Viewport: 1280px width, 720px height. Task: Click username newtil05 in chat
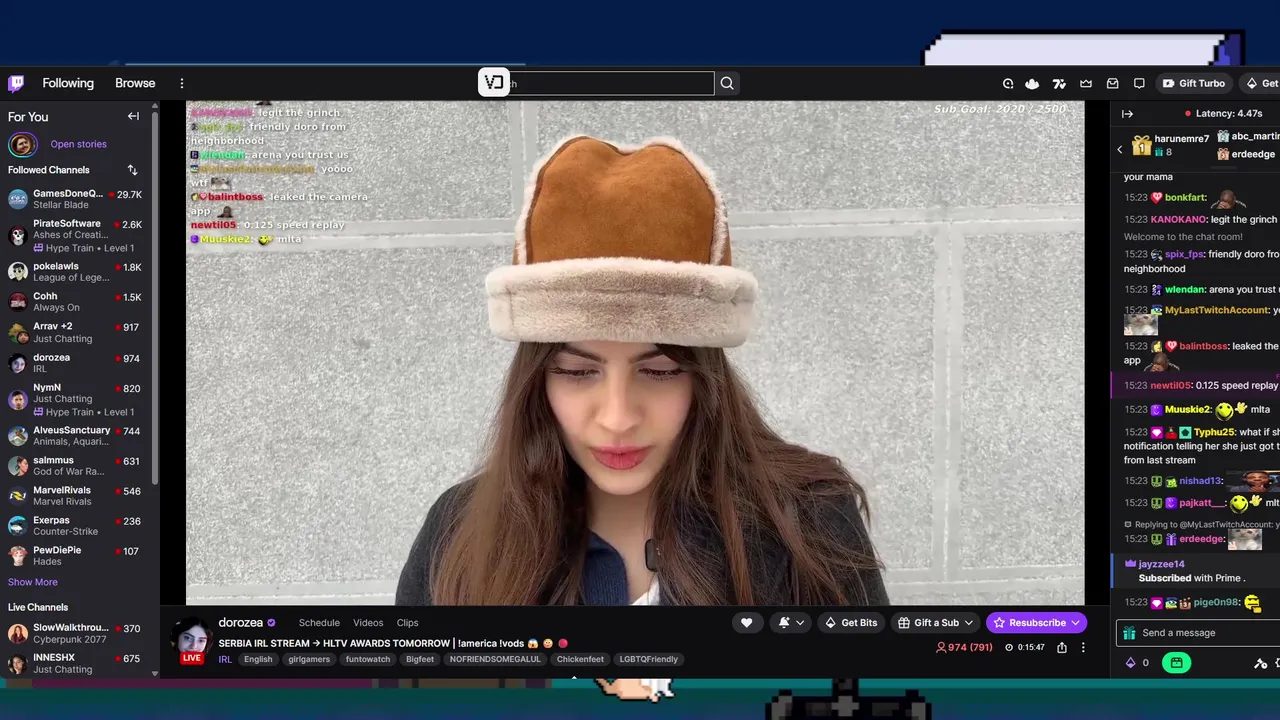pyautogui.click(x=1171, y=385)
